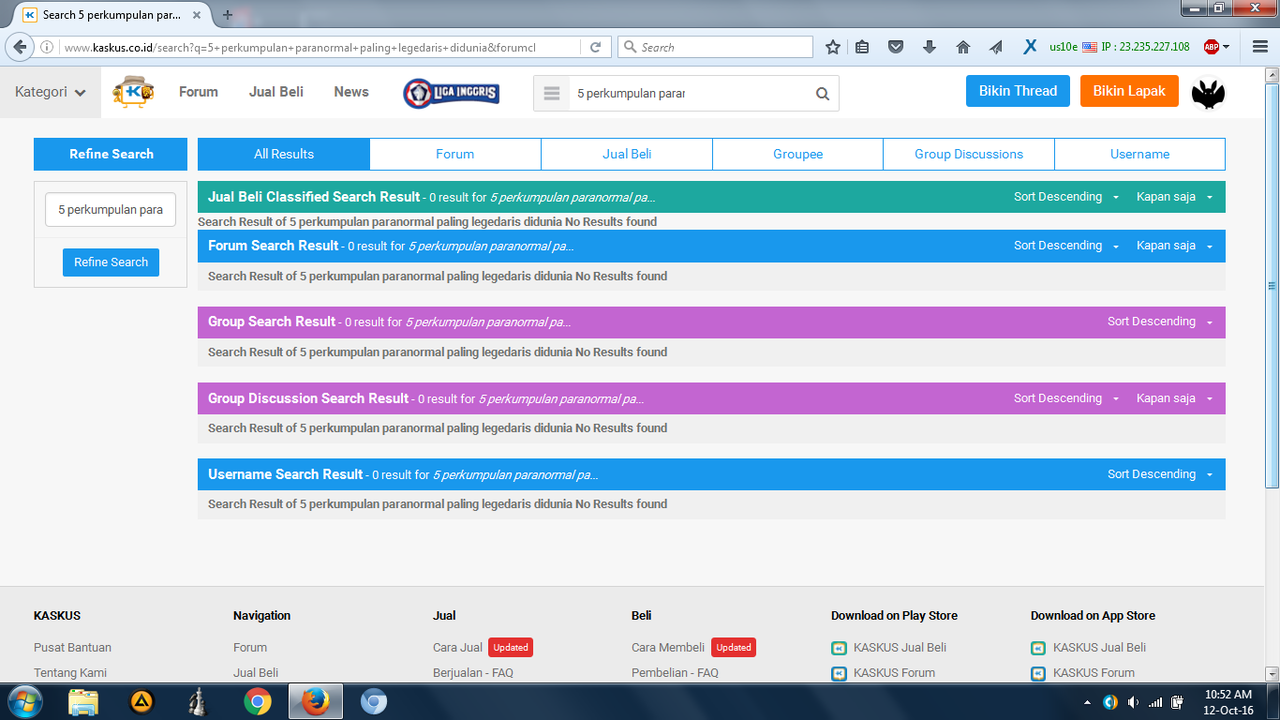Viewport: 1280px width, 720px height.
Task: Open the taskbar clock showing 10:52 AM
Action: point(1228,702)
